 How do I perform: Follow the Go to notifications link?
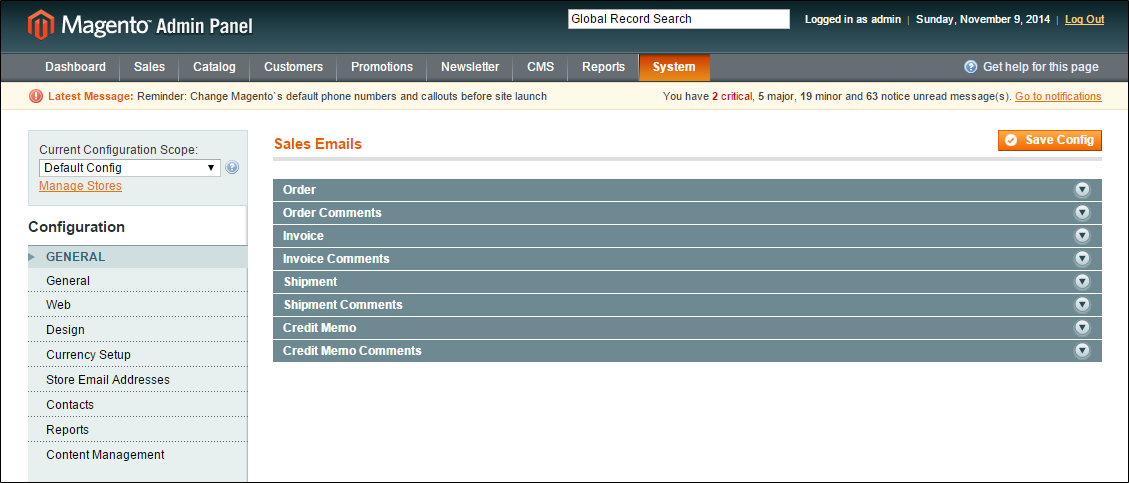click(x=1058, y=96)
